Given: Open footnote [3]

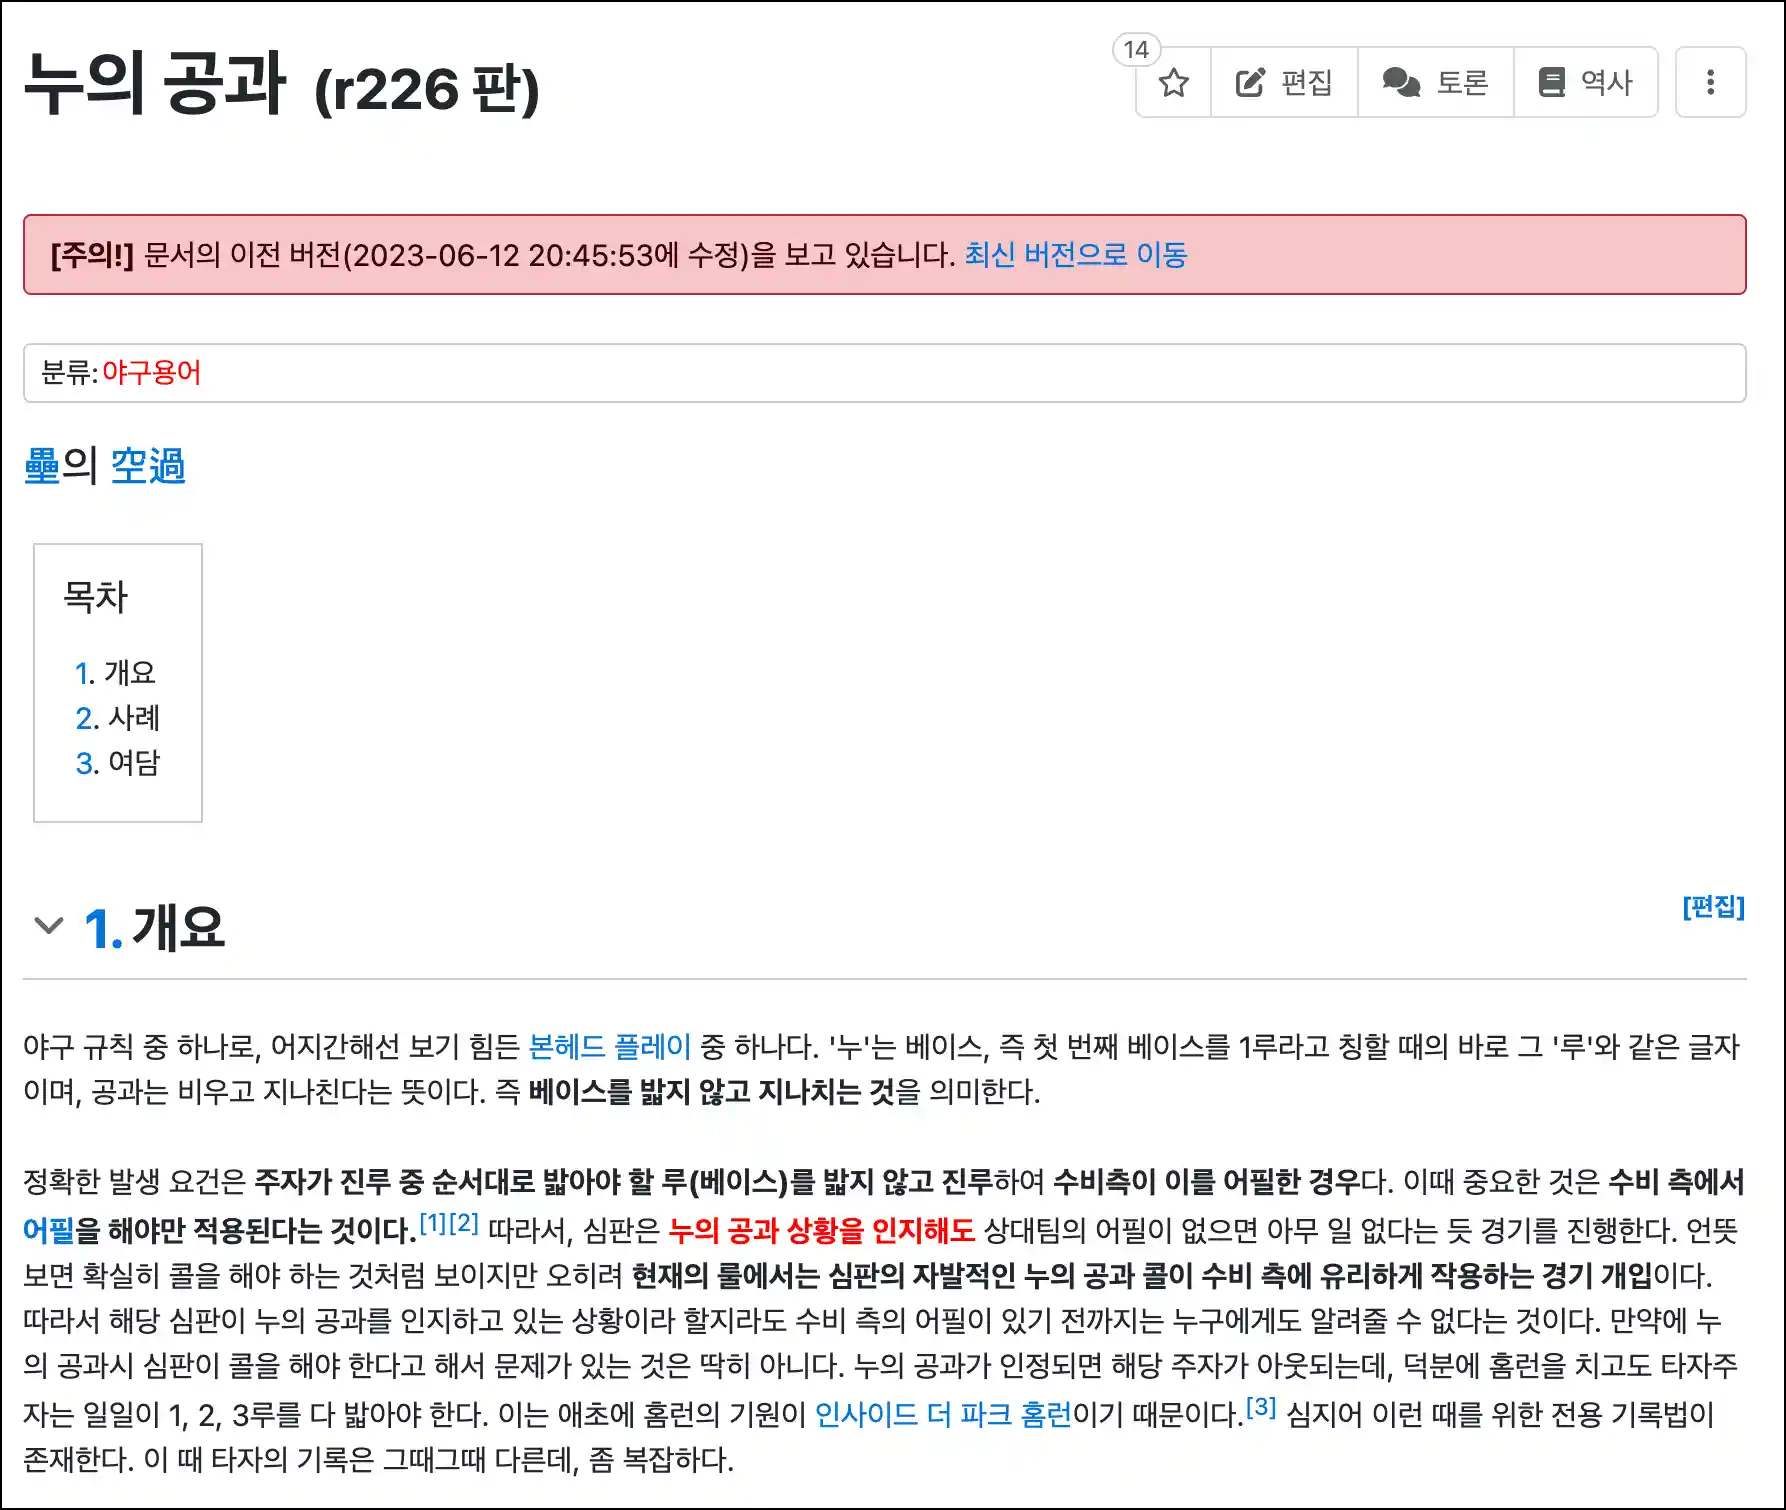Looking at the screenshot, I should (x=1261, y=1407).
